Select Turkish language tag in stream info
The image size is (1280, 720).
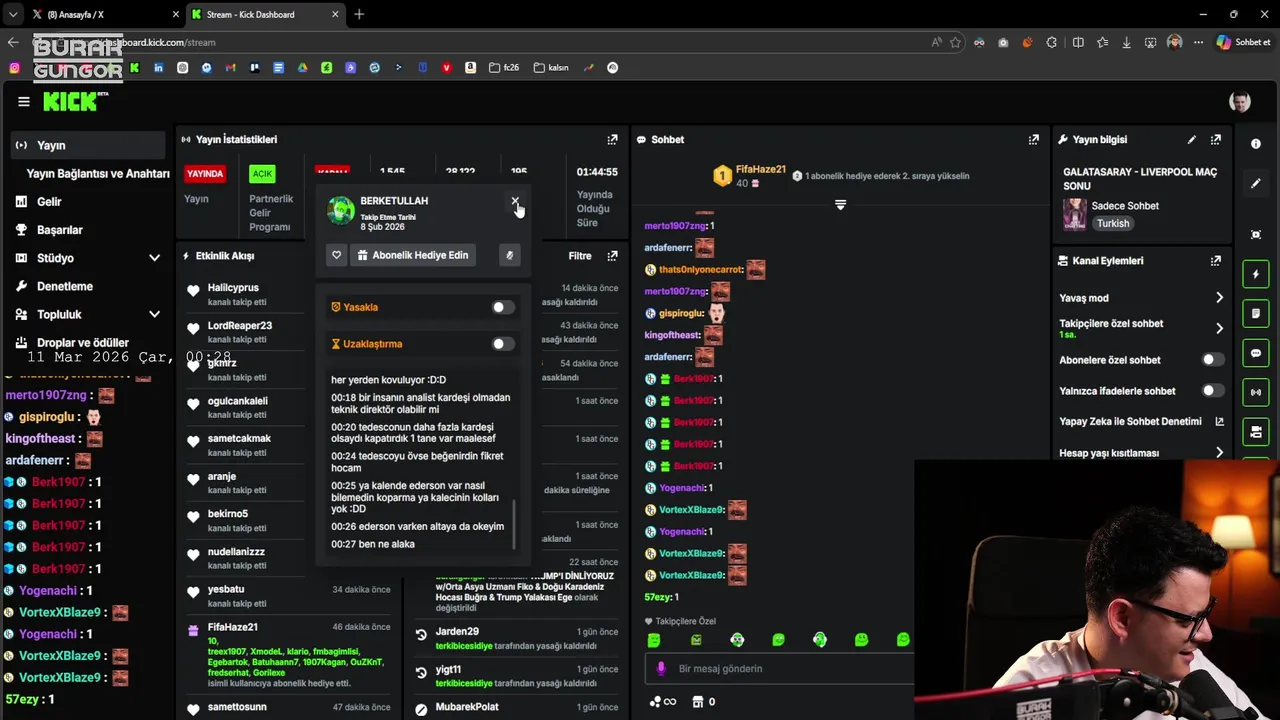1113,223
